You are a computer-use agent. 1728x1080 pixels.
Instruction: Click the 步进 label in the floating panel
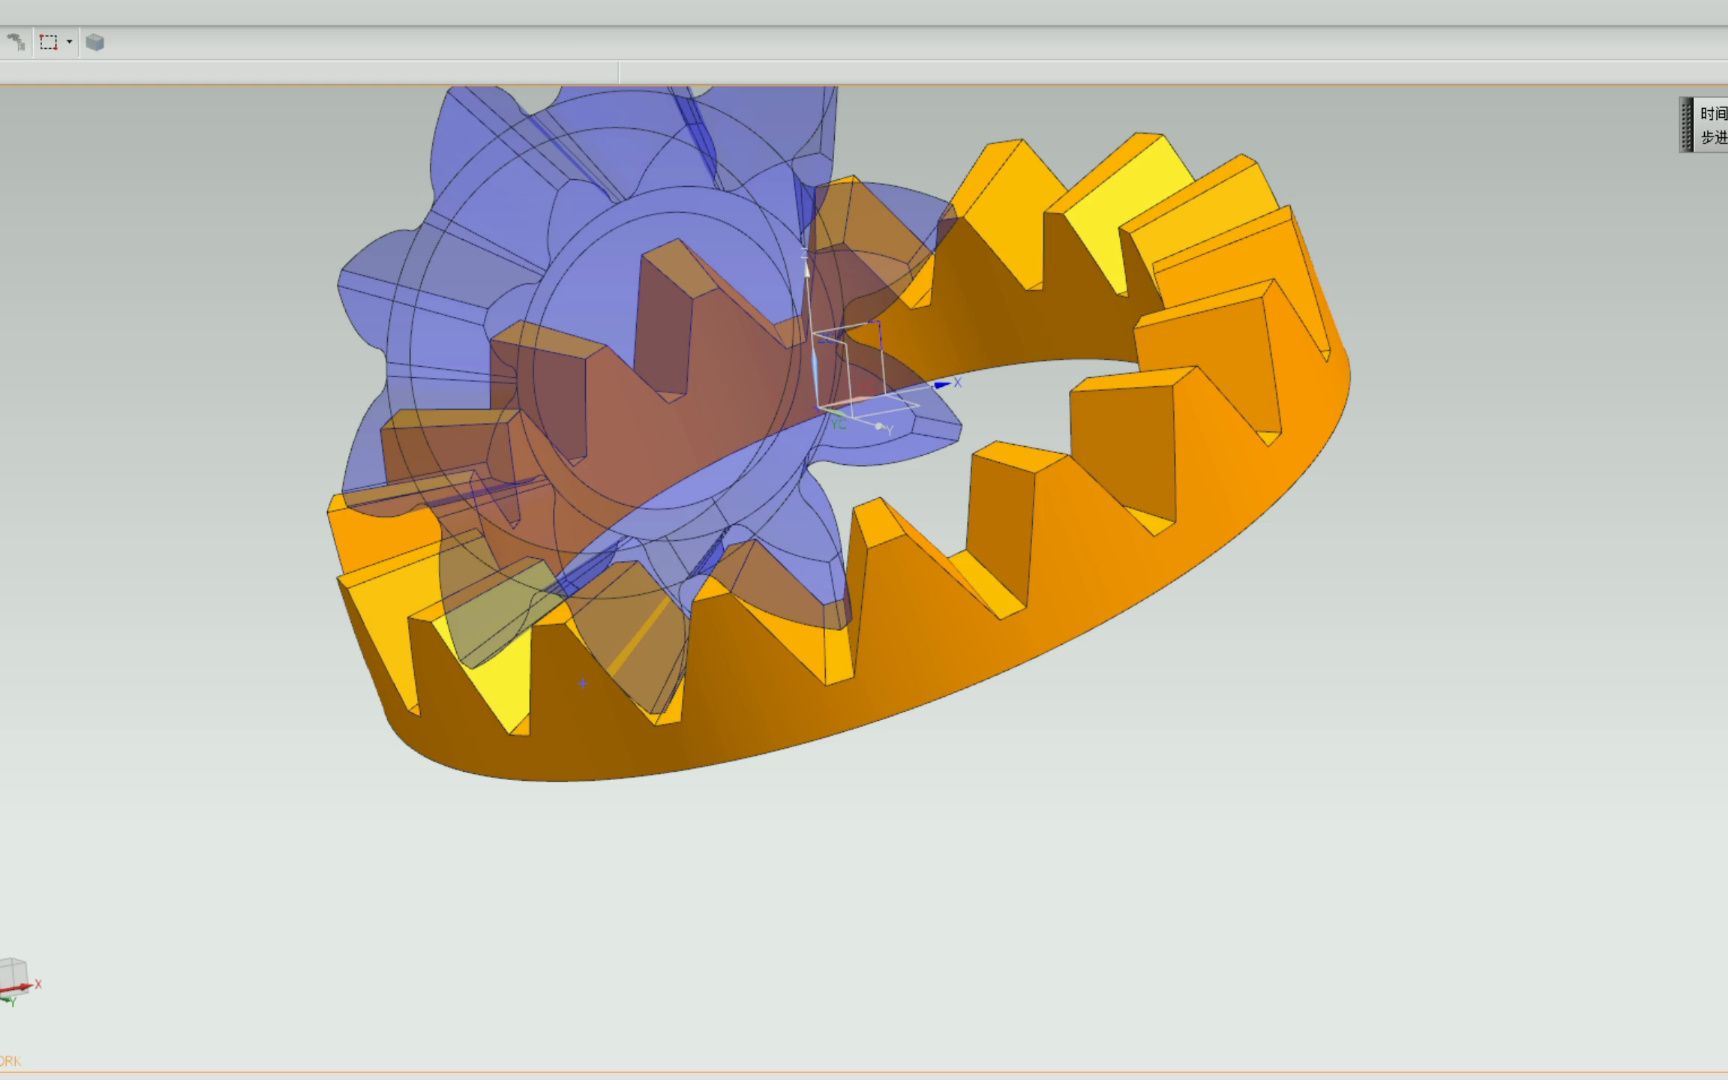pyautogui.click(x=1714, y=137)
